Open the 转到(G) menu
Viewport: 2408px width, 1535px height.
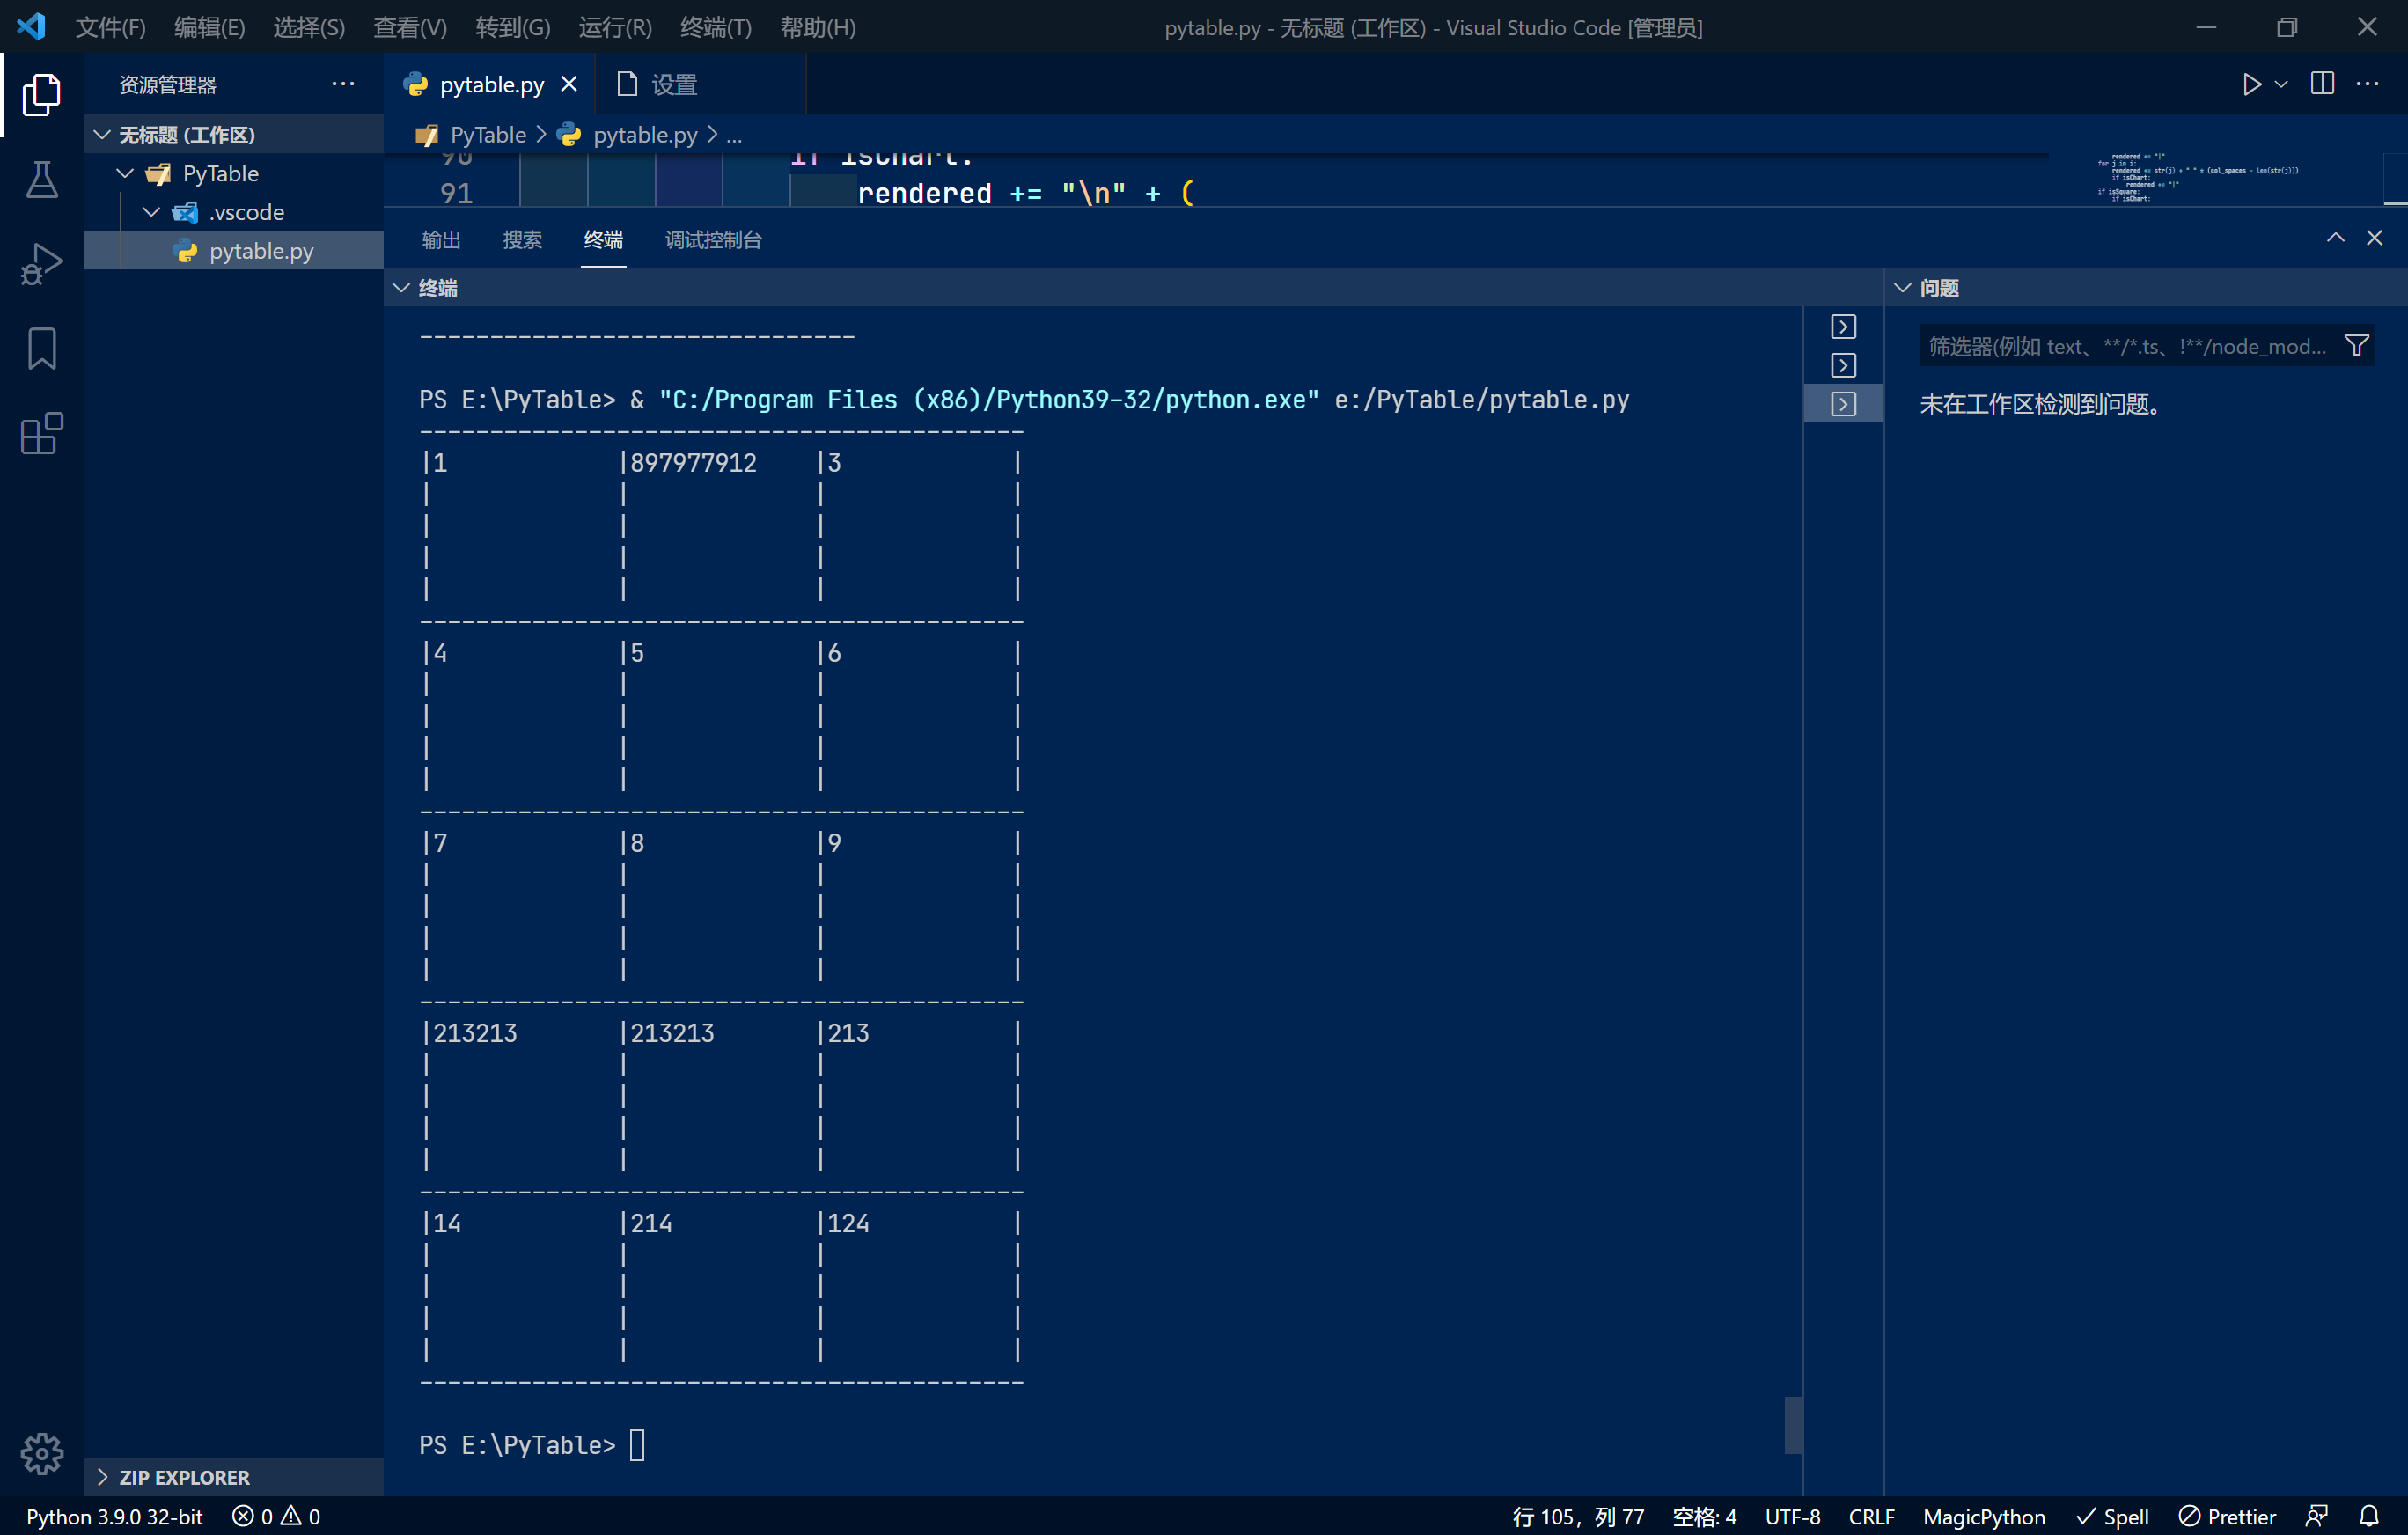click(x=513, y=27)
